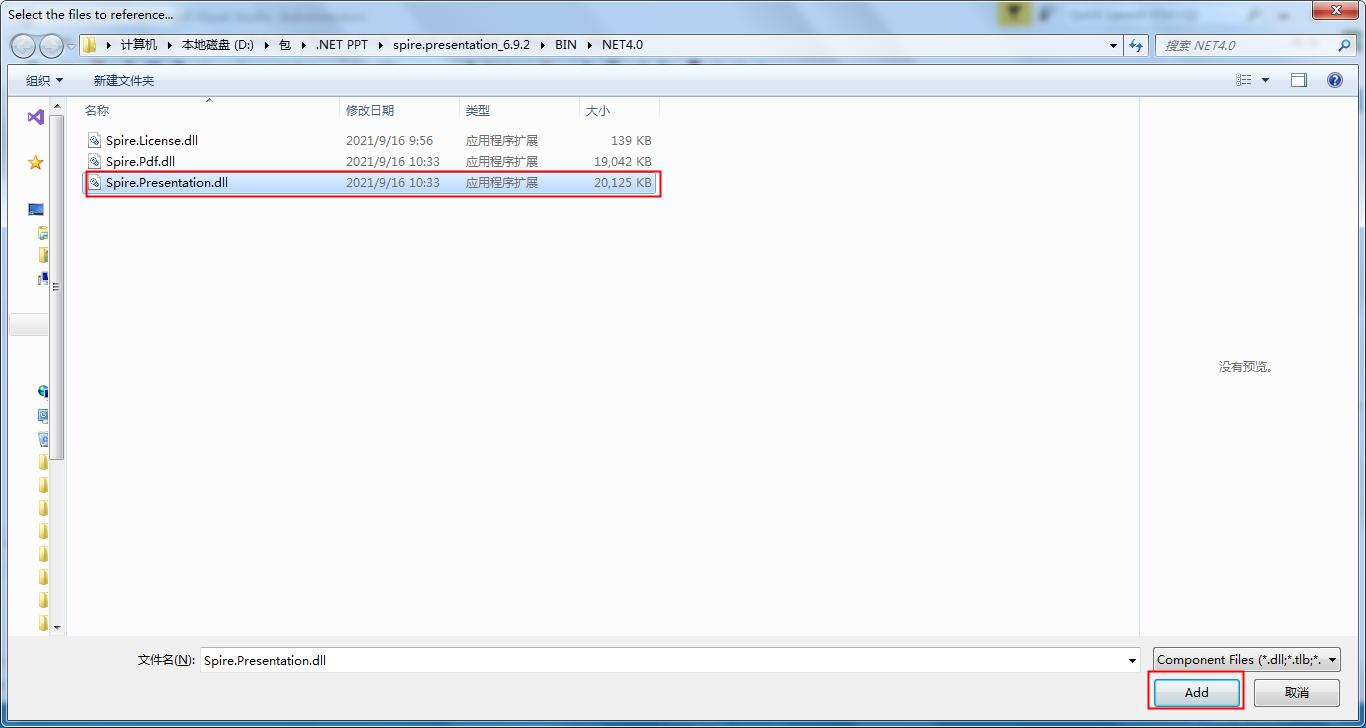This screenshot has width=1366, height=728.
Task: Open Help question mark icon
Action: coord(1335,80)
